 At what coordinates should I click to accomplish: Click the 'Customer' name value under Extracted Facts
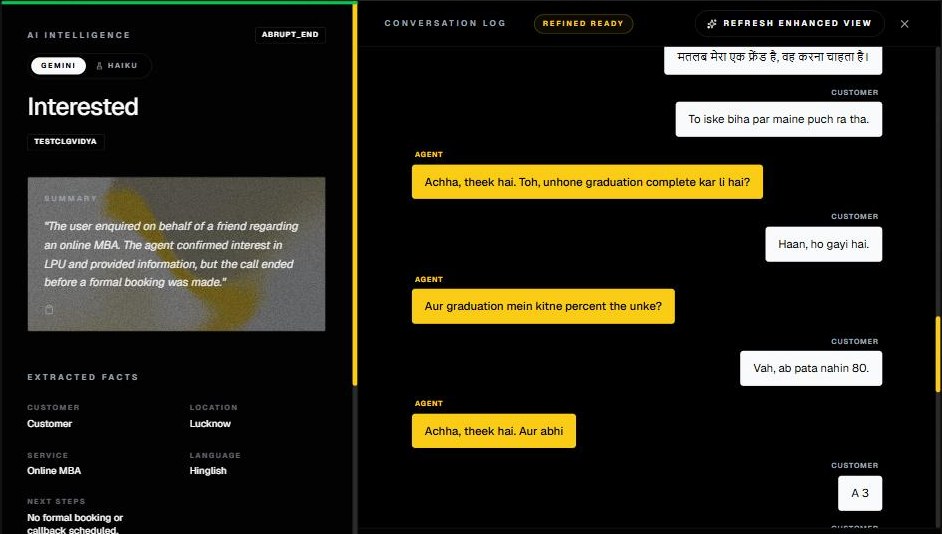pyautogui.click(x=49, y=423)
